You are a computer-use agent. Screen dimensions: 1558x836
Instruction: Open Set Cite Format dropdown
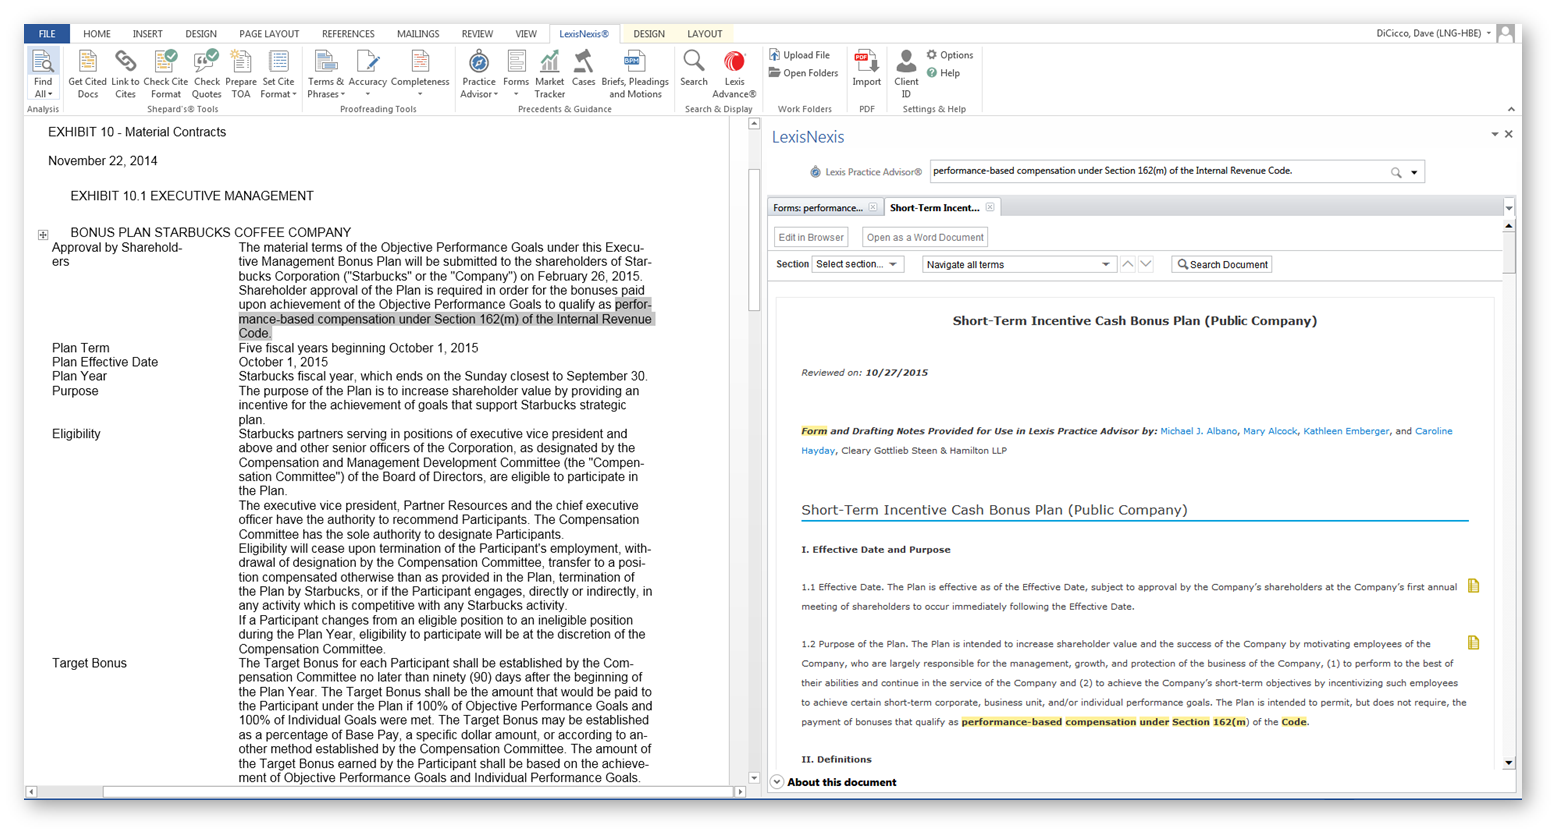point(279,73)
